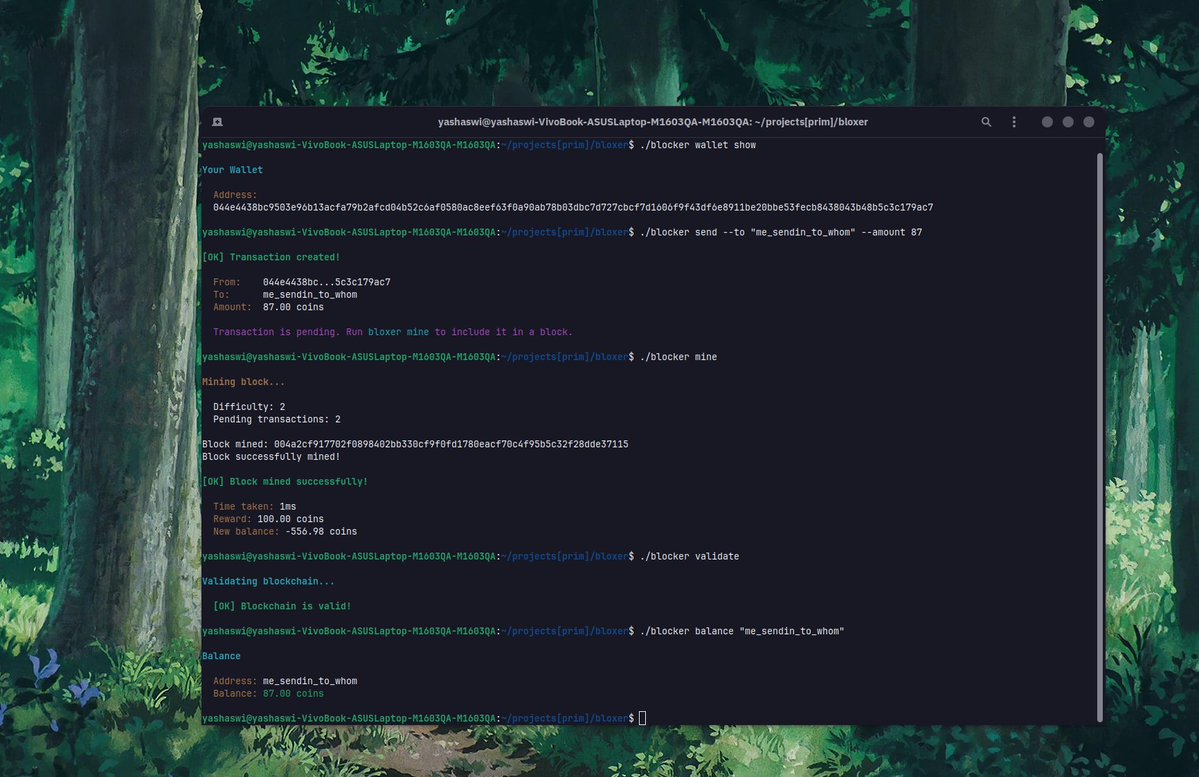Click the './blocker wallet show' command text
1199x777 pixels.
coord(700,144)
